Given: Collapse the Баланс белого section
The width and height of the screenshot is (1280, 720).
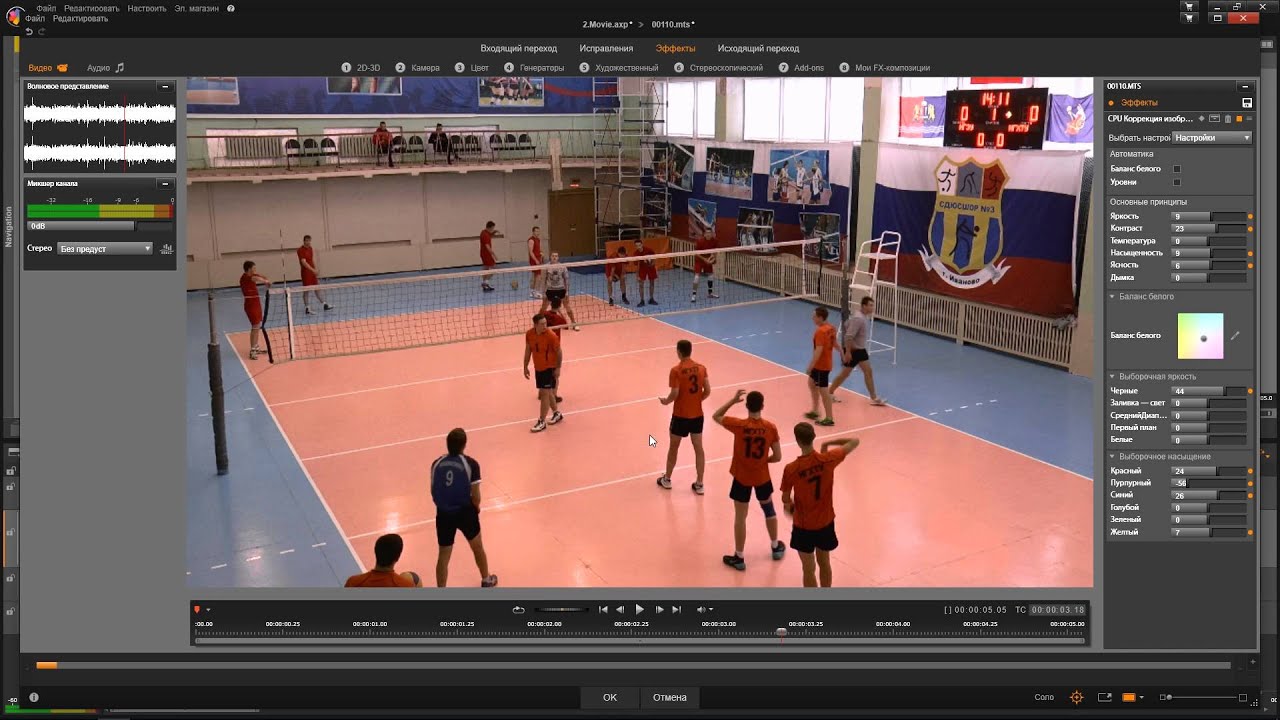Looking at the screenshot, I should coord(1112,297).
